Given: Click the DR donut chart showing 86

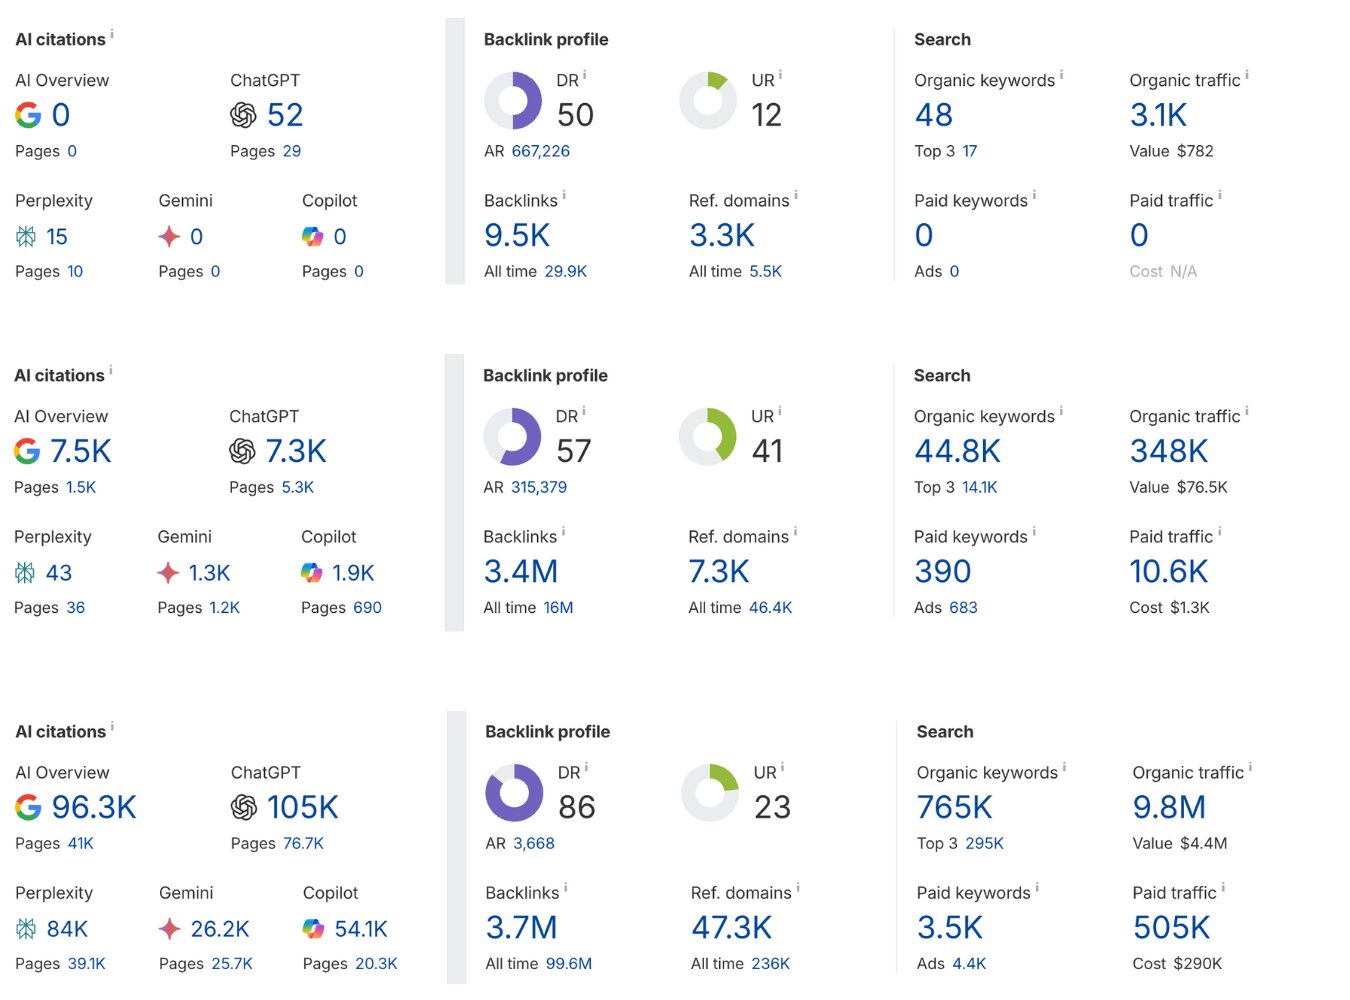Looking at the screenshot, I should pyautogui.click(x=514, y=793).
